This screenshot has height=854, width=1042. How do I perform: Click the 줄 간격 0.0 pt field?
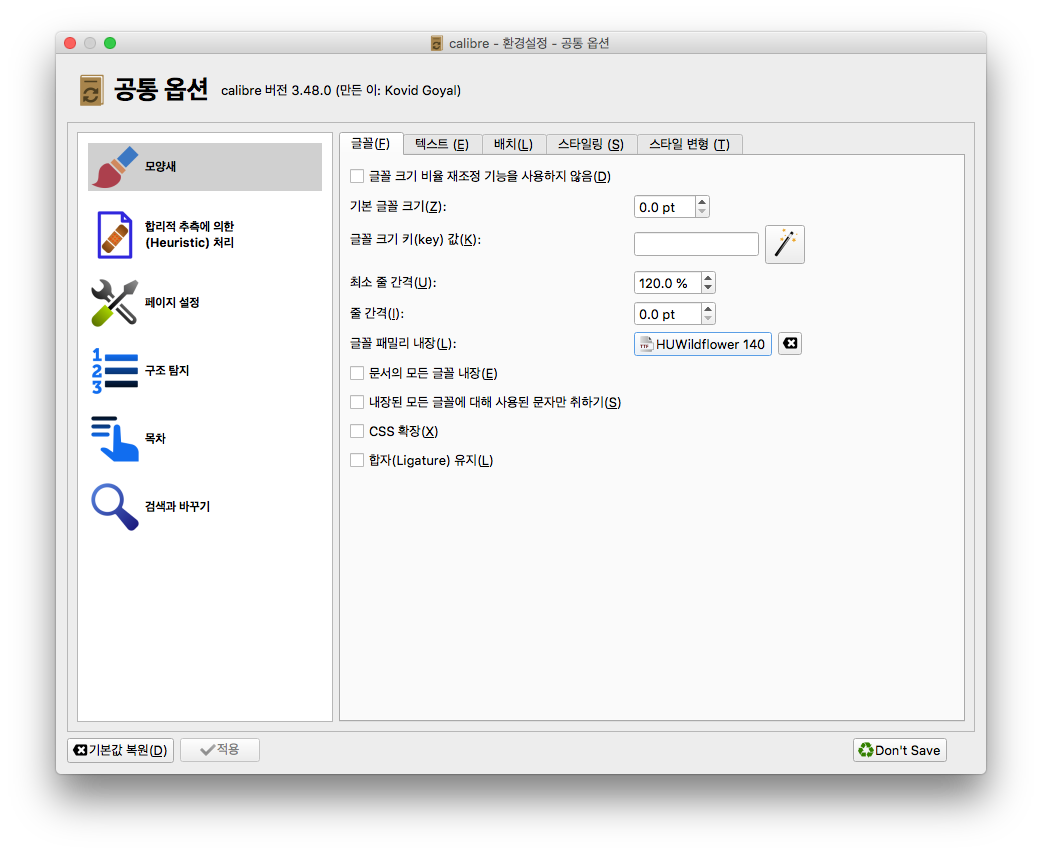668,314
